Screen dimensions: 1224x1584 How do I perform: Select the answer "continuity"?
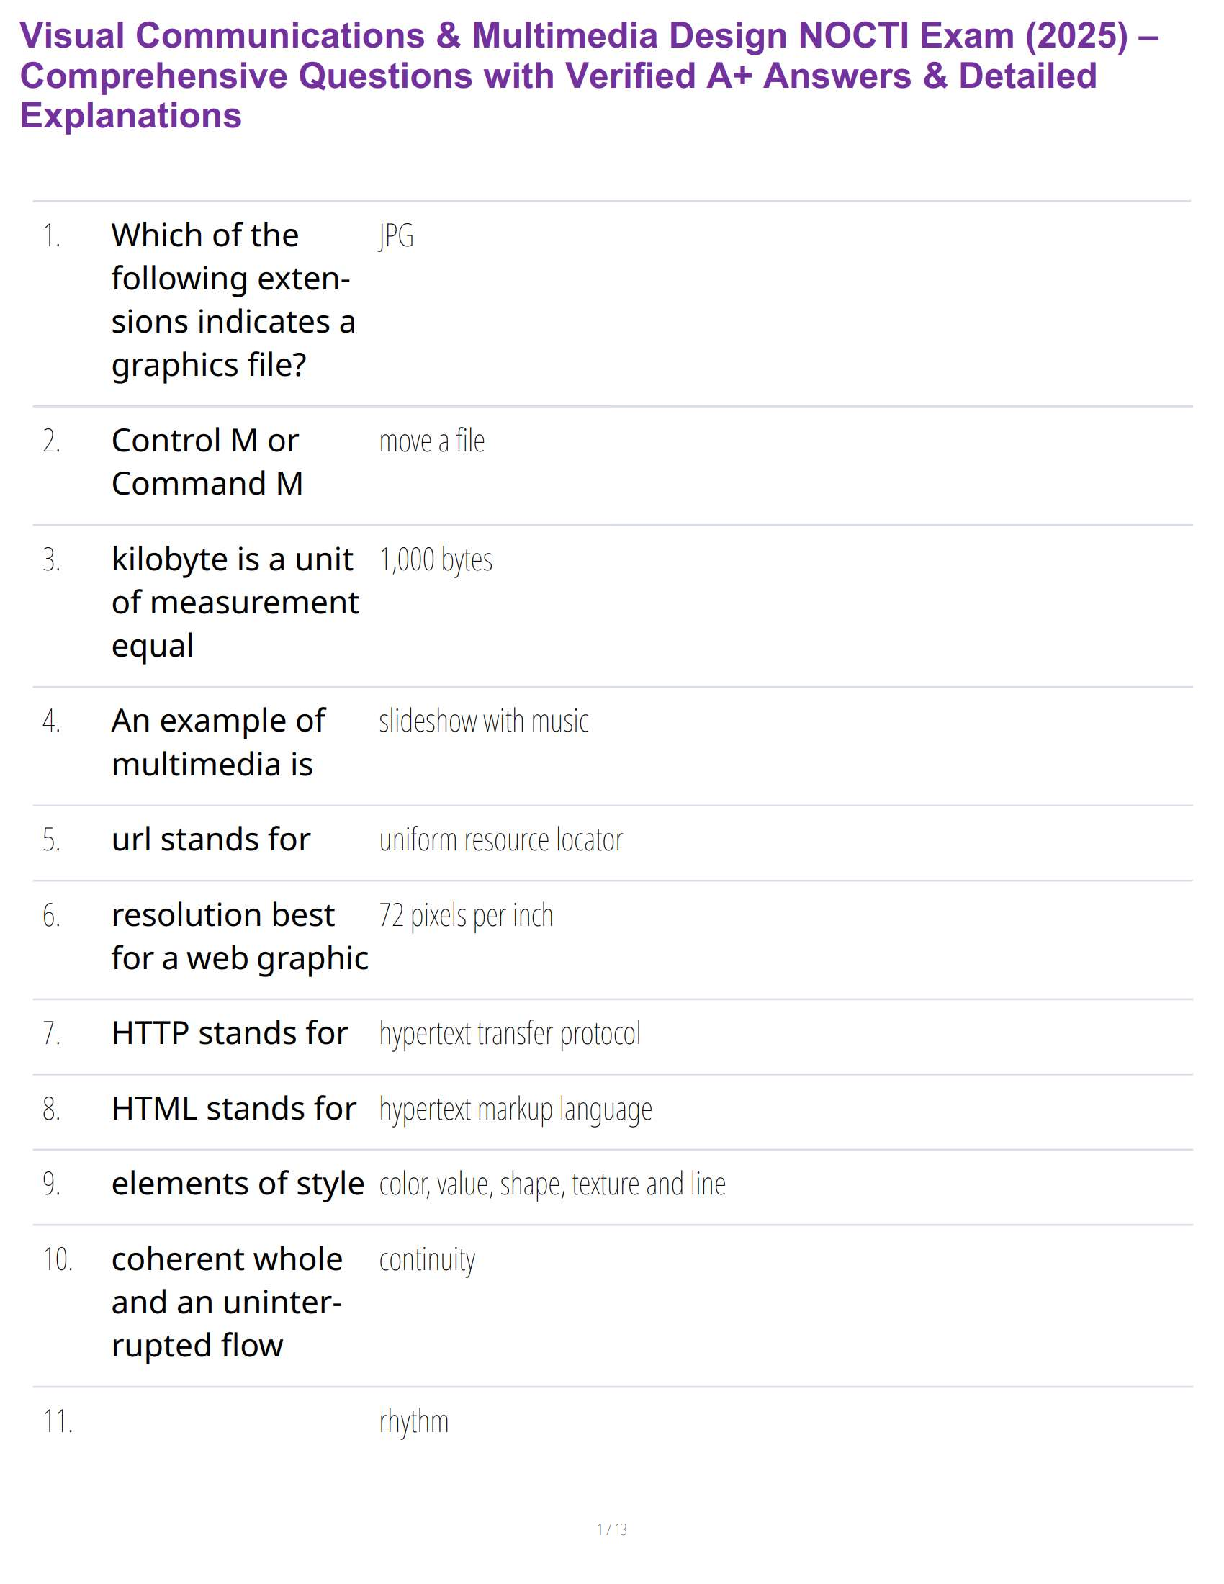(427, 1260)
